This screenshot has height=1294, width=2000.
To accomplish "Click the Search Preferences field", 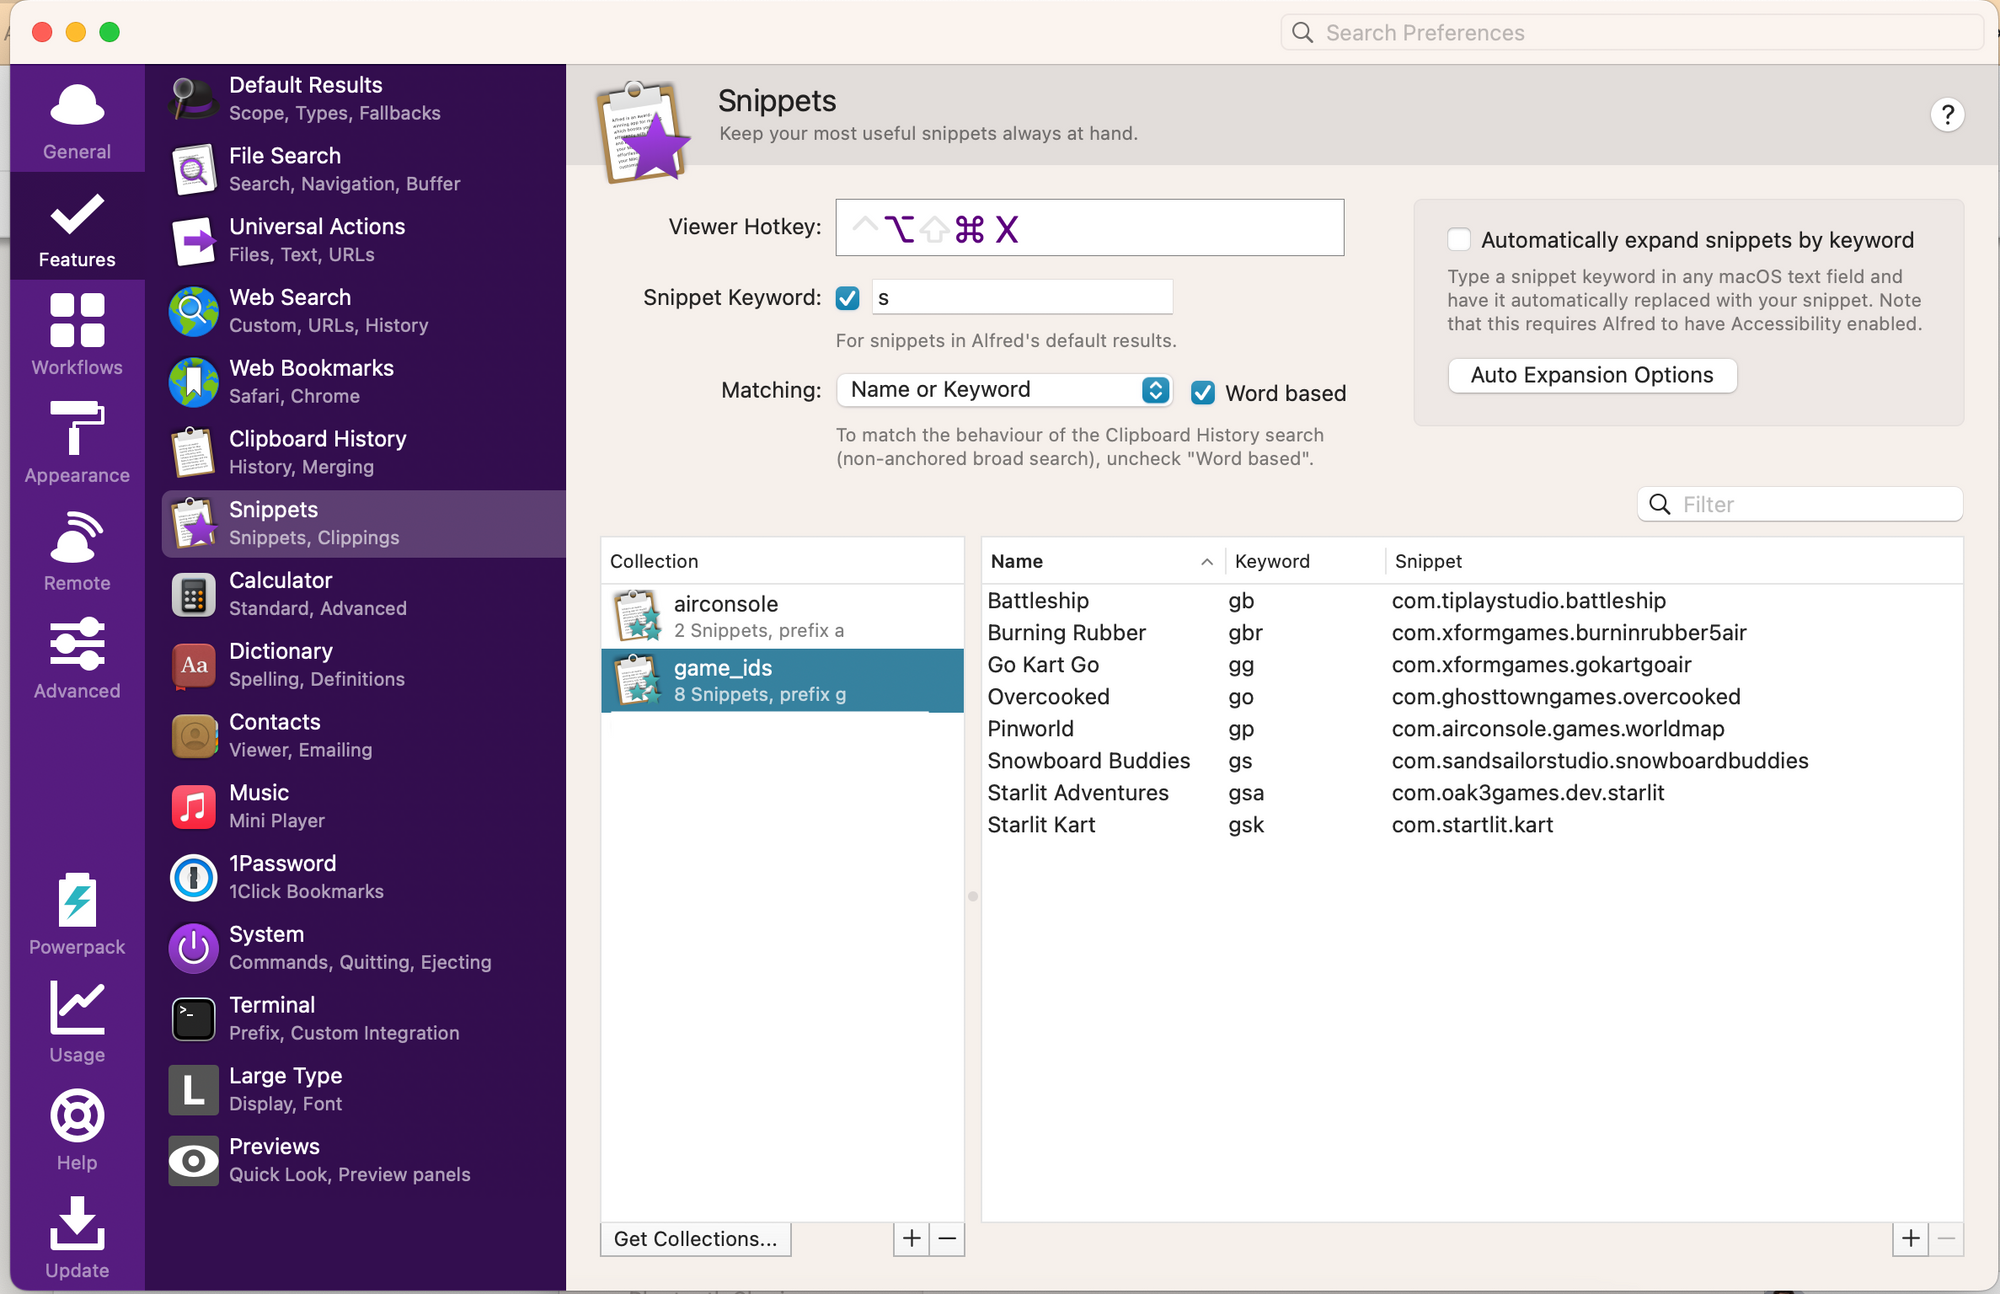I will [x=1632, y=33].
